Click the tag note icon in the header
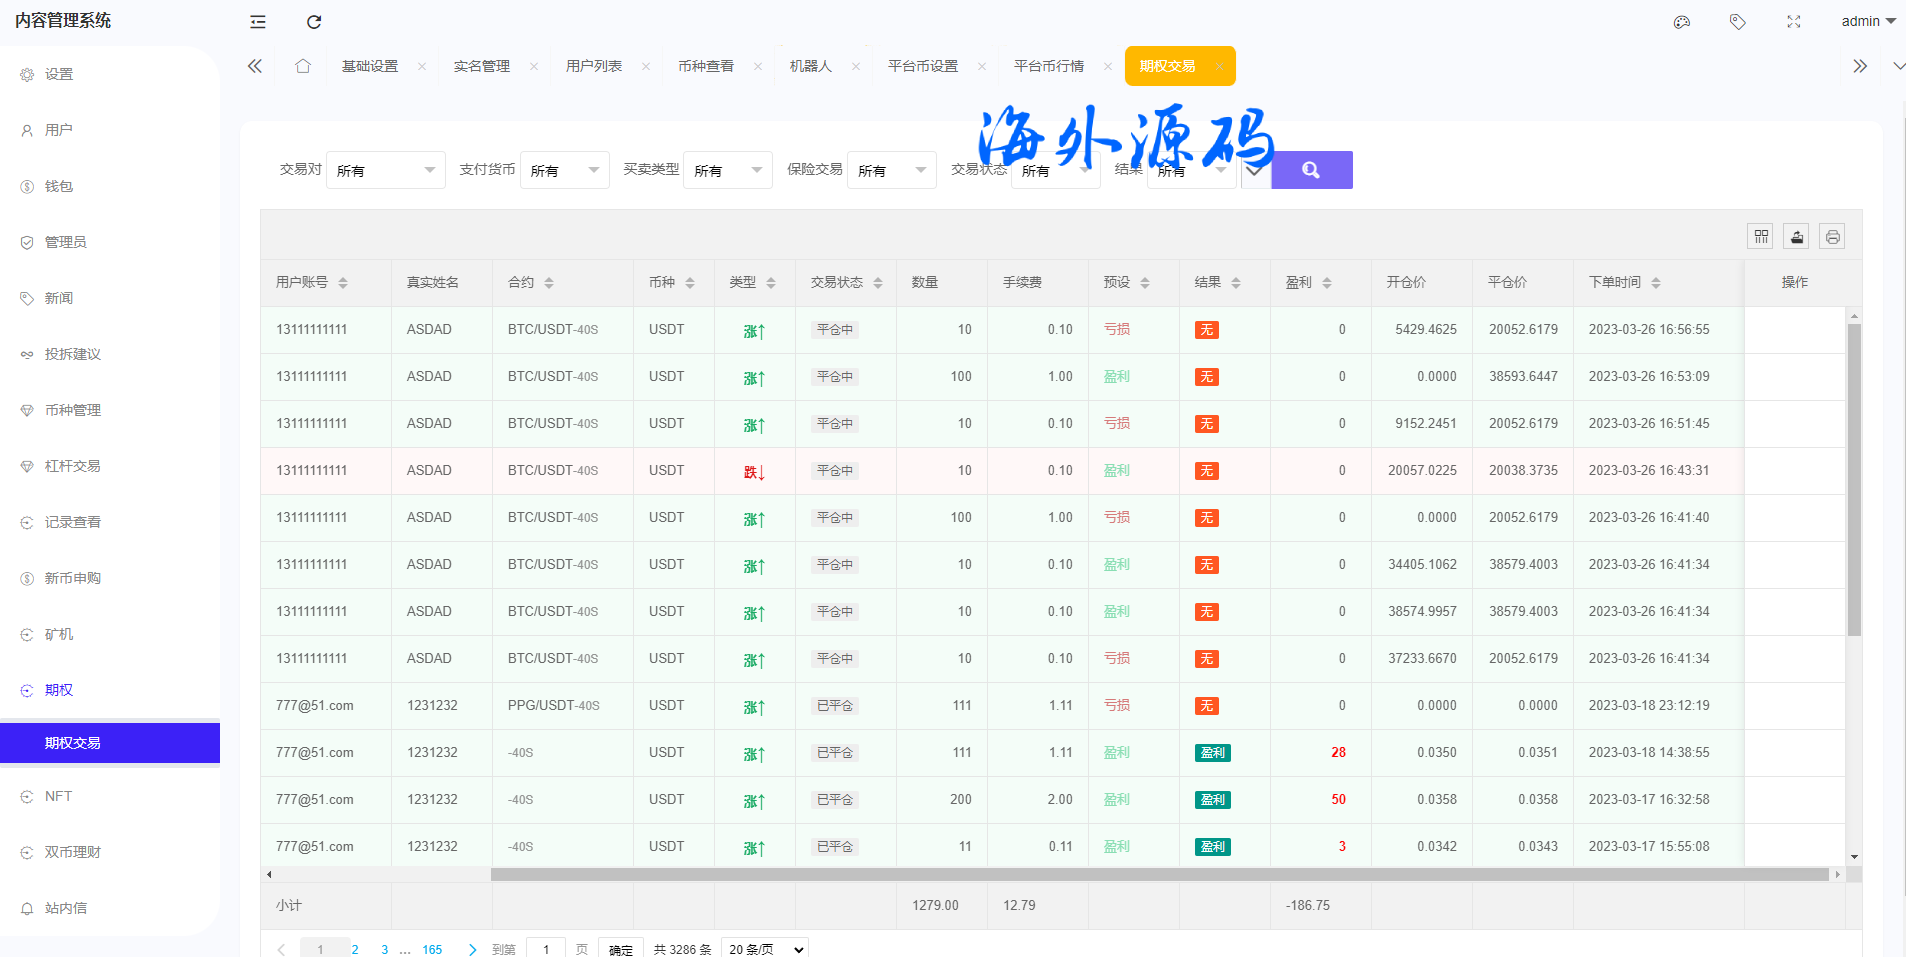The image size is (1906, 957). click(1738, 22)
